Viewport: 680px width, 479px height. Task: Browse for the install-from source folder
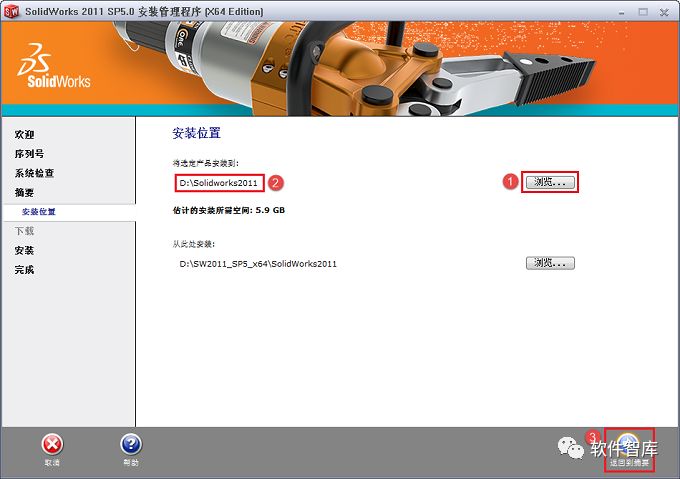pos(550,263)
